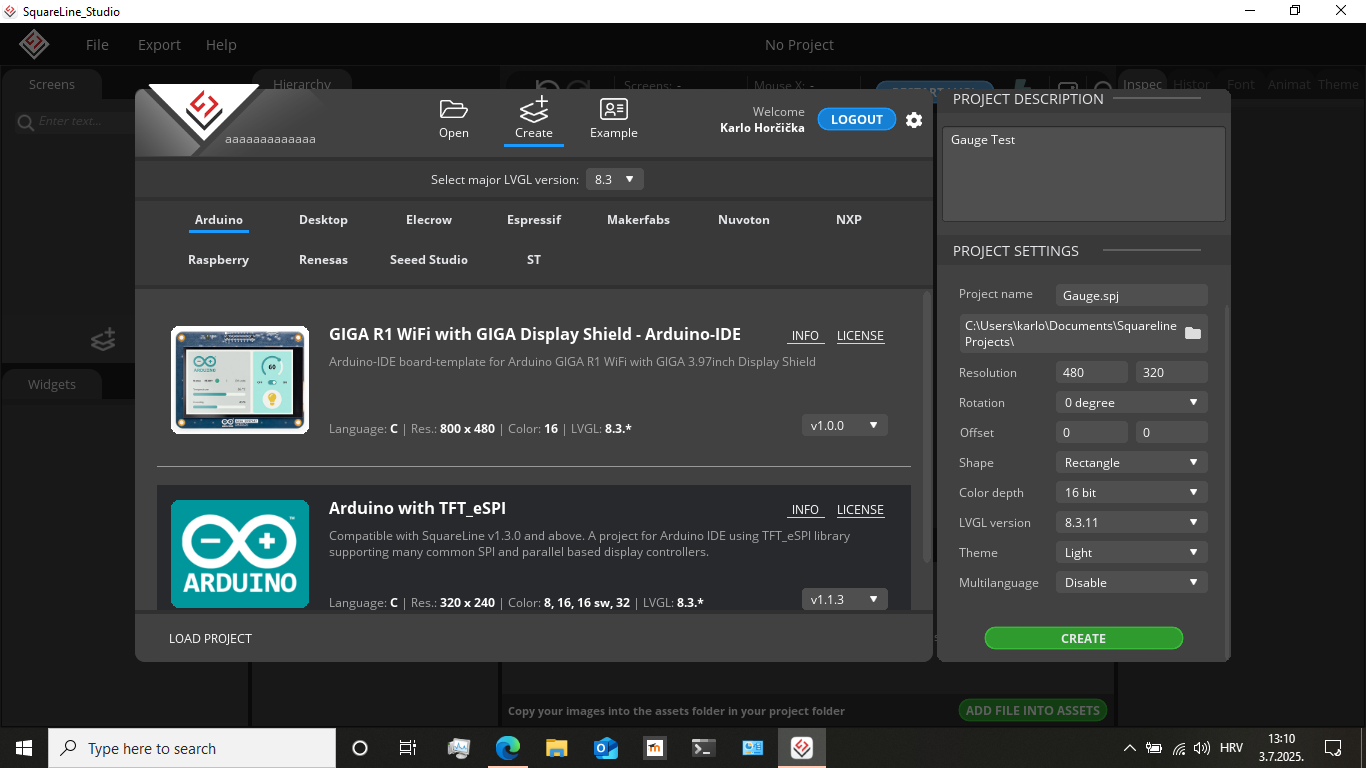Select the NXP vendor tab
The height and width of the screenshot is (768, 1366).
849,220
